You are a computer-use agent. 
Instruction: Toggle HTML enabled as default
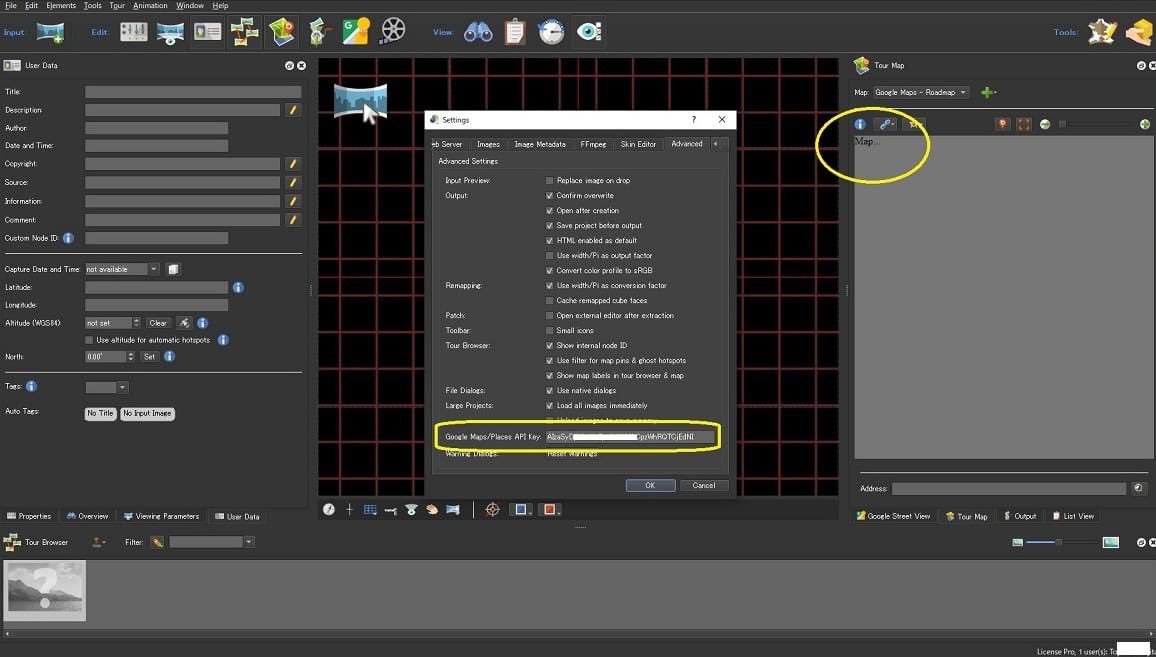(x=549, y=240)
